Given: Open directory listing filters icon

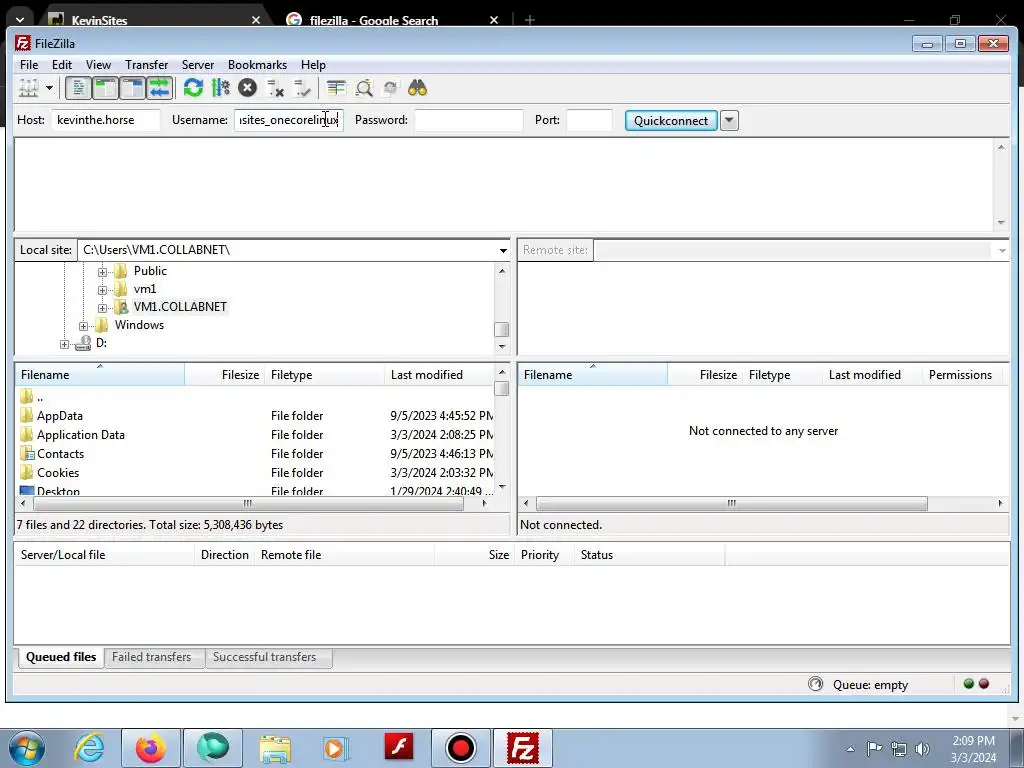Looking at the screenshot, I should [x=336, y=88].
